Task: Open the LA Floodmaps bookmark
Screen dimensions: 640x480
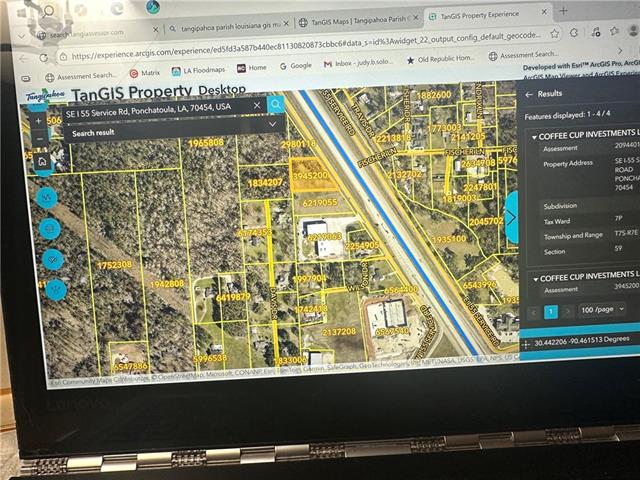Action: coord(198,71)
